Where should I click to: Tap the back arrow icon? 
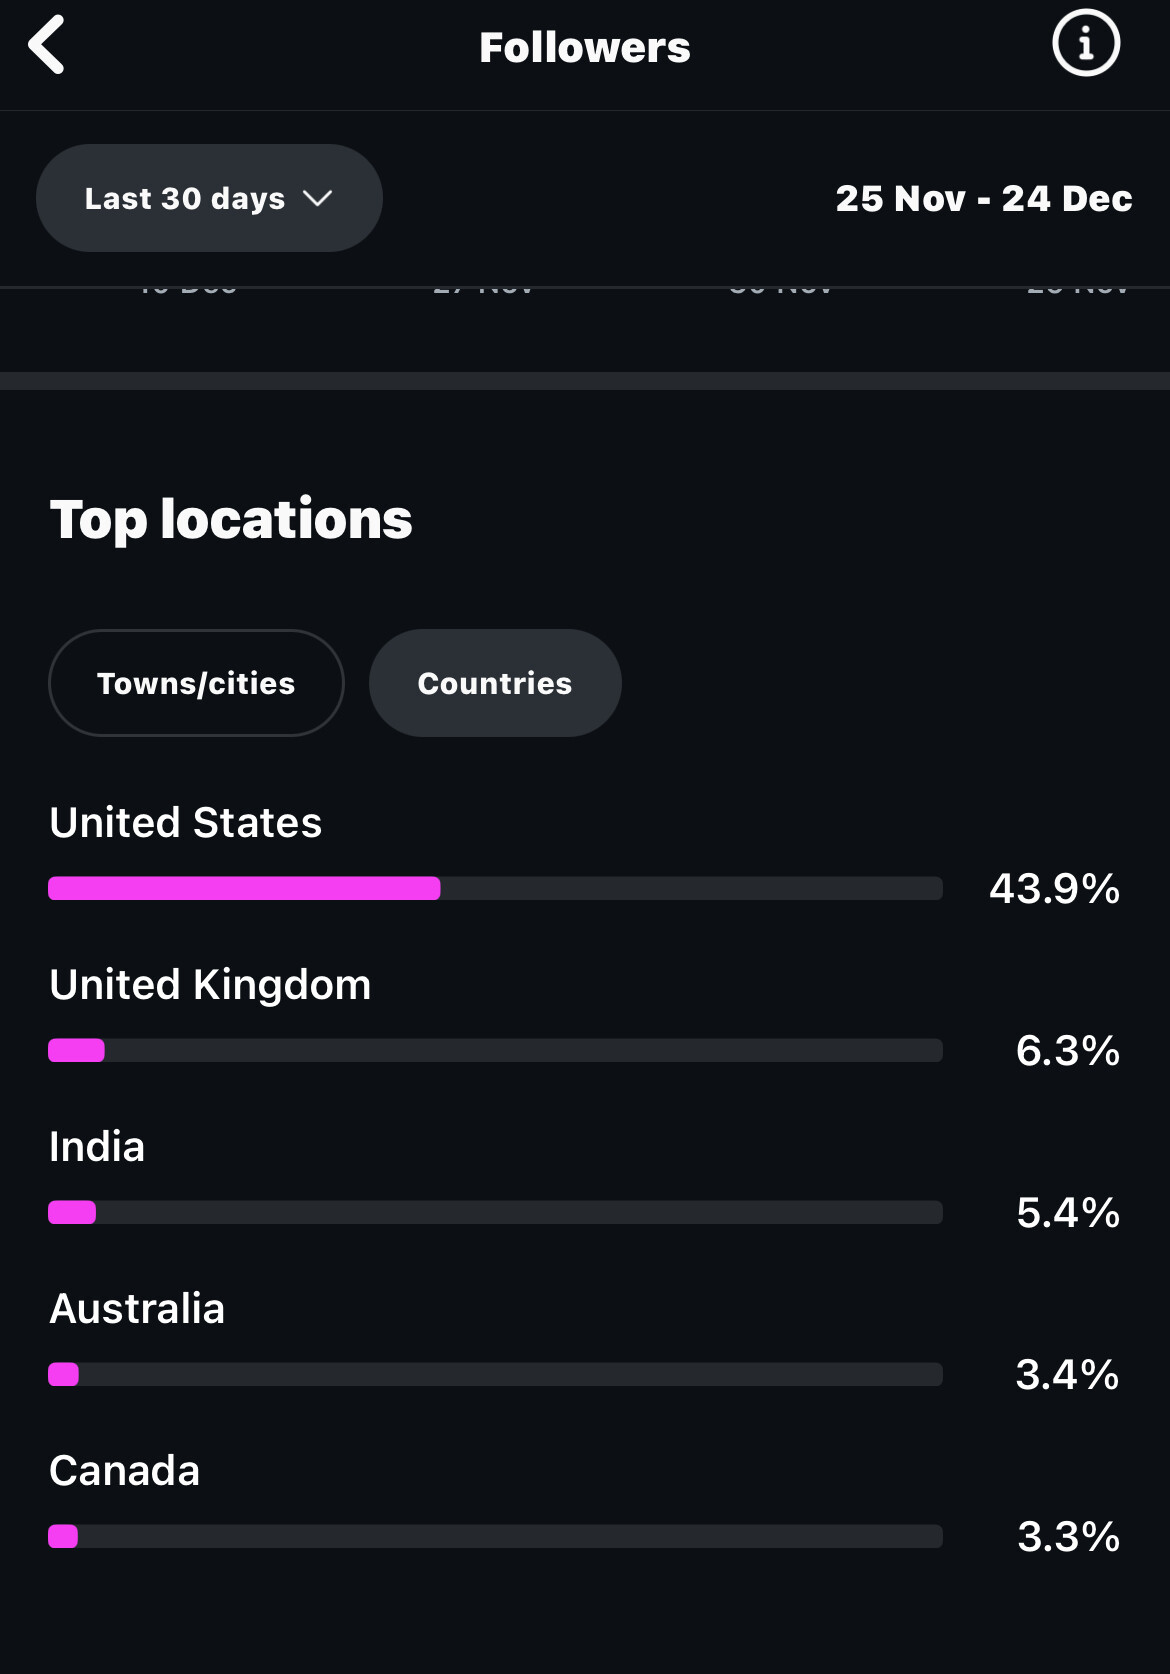(x=47, y=45)
